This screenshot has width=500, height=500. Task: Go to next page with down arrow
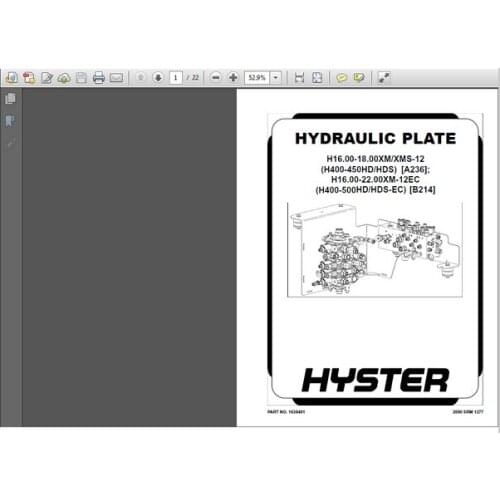(158, 78)
